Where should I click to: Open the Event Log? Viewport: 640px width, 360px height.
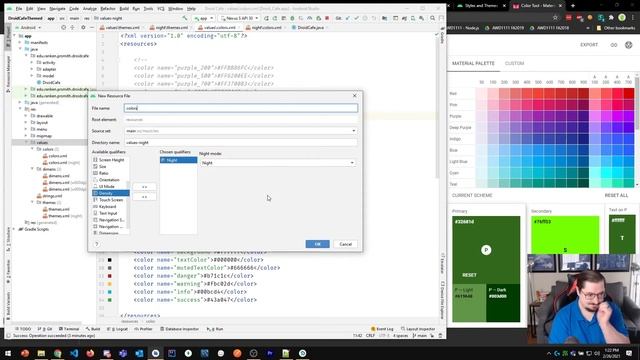[382, 329]
